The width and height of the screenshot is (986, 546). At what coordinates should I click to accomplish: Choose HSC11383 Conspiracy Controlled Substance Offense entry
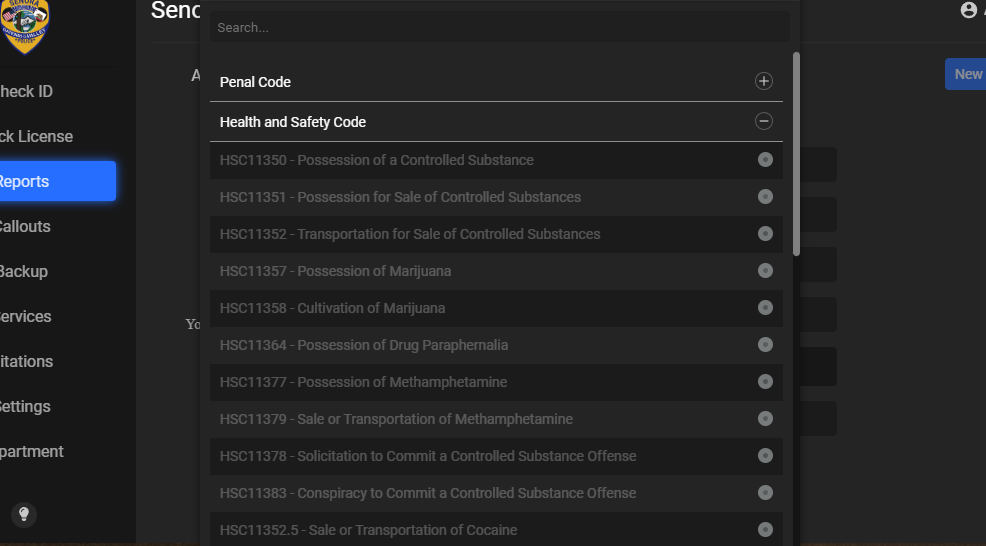click(x=428, y=493)
